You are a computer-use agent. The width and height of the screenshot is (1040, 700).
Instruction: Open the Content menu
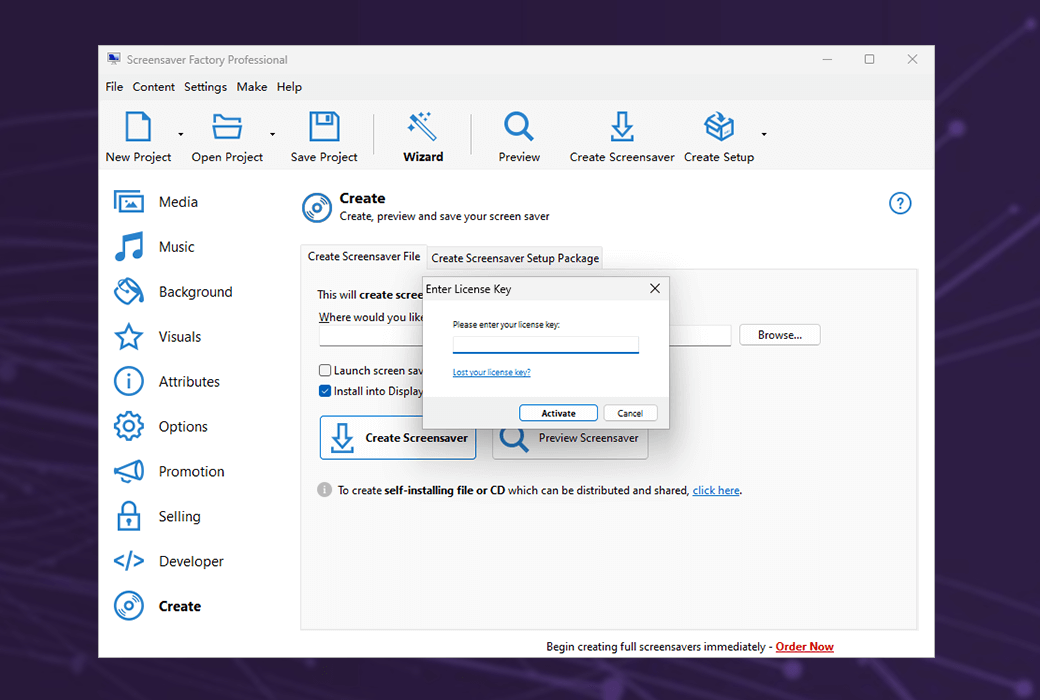coord(153,87)
